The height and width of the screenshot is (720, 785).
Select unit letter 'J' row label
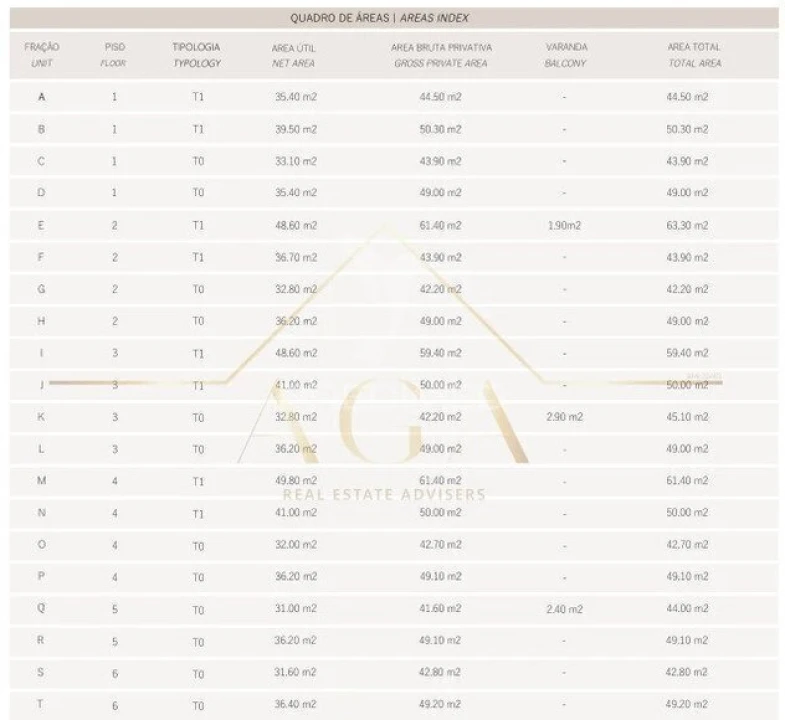click(41, 385)
